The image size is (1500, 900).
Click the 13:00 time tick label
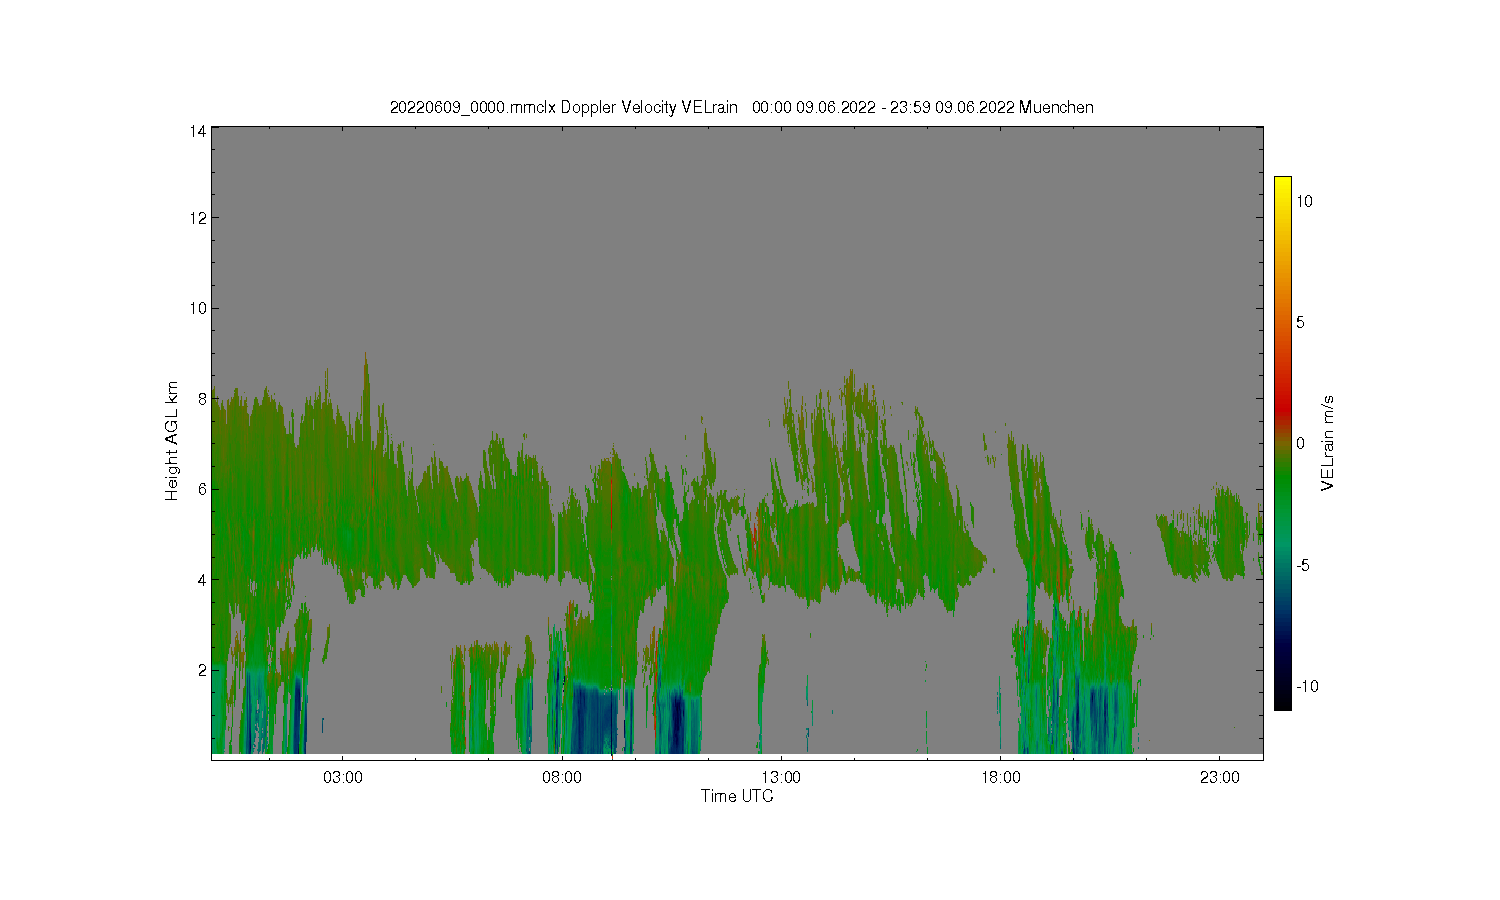point(781,777)
